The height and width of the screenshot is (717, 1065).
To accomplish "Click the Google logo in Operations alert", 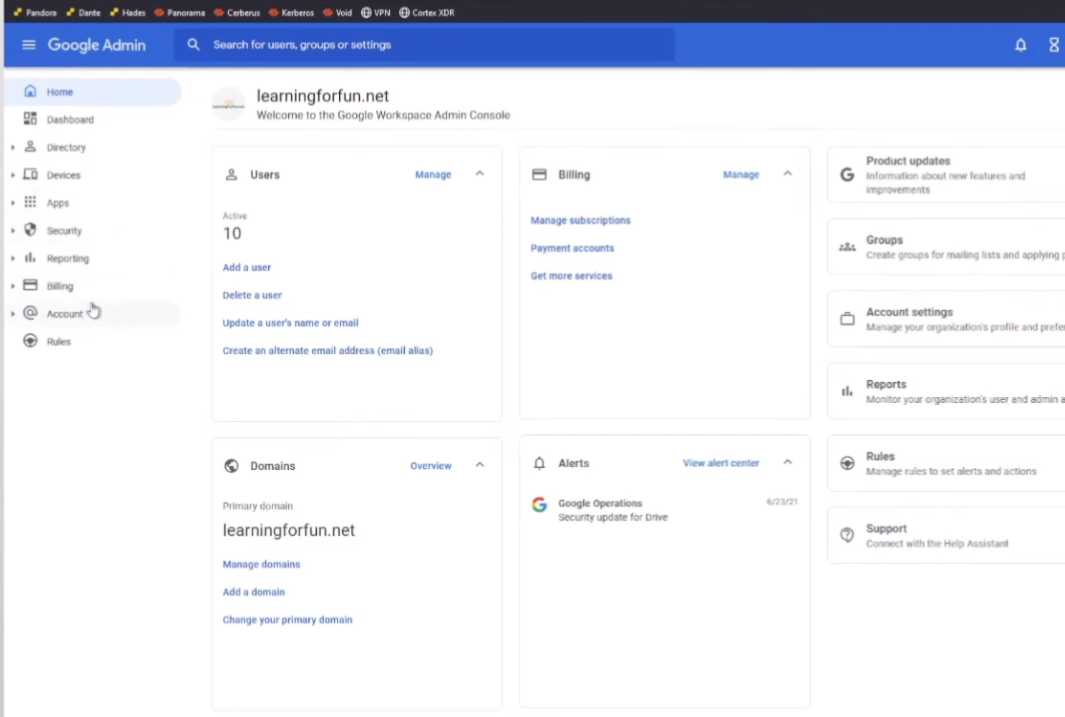I will [539, 504].
